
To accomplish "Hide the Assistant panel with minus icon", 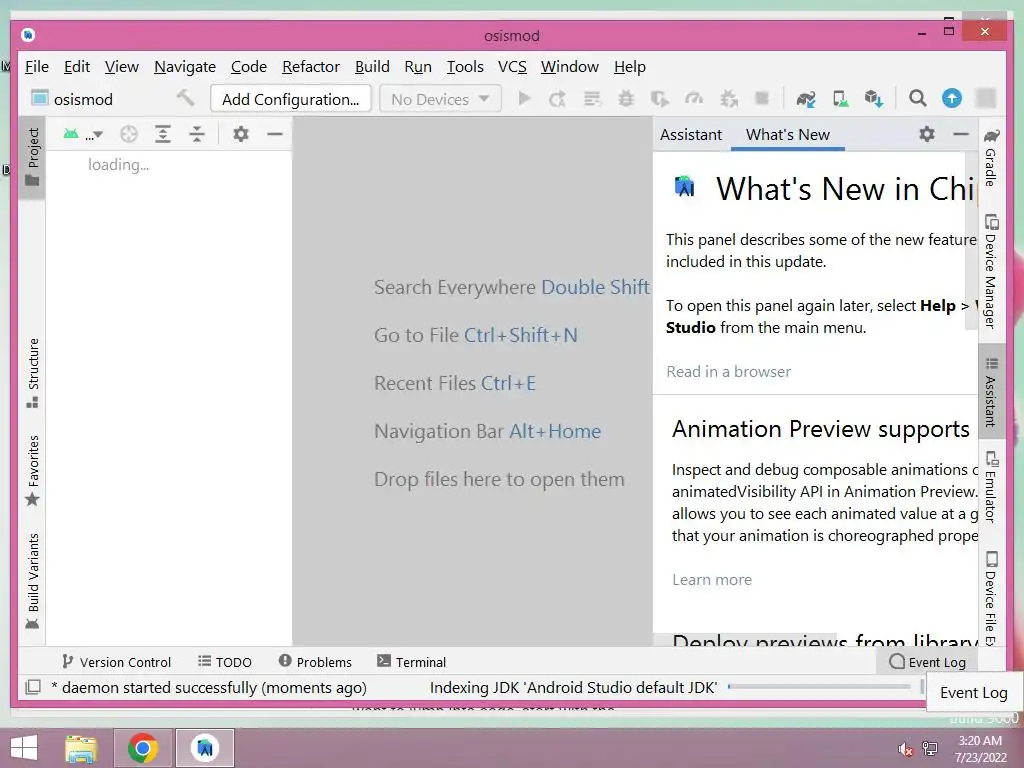I will click(x=961, y=134).
